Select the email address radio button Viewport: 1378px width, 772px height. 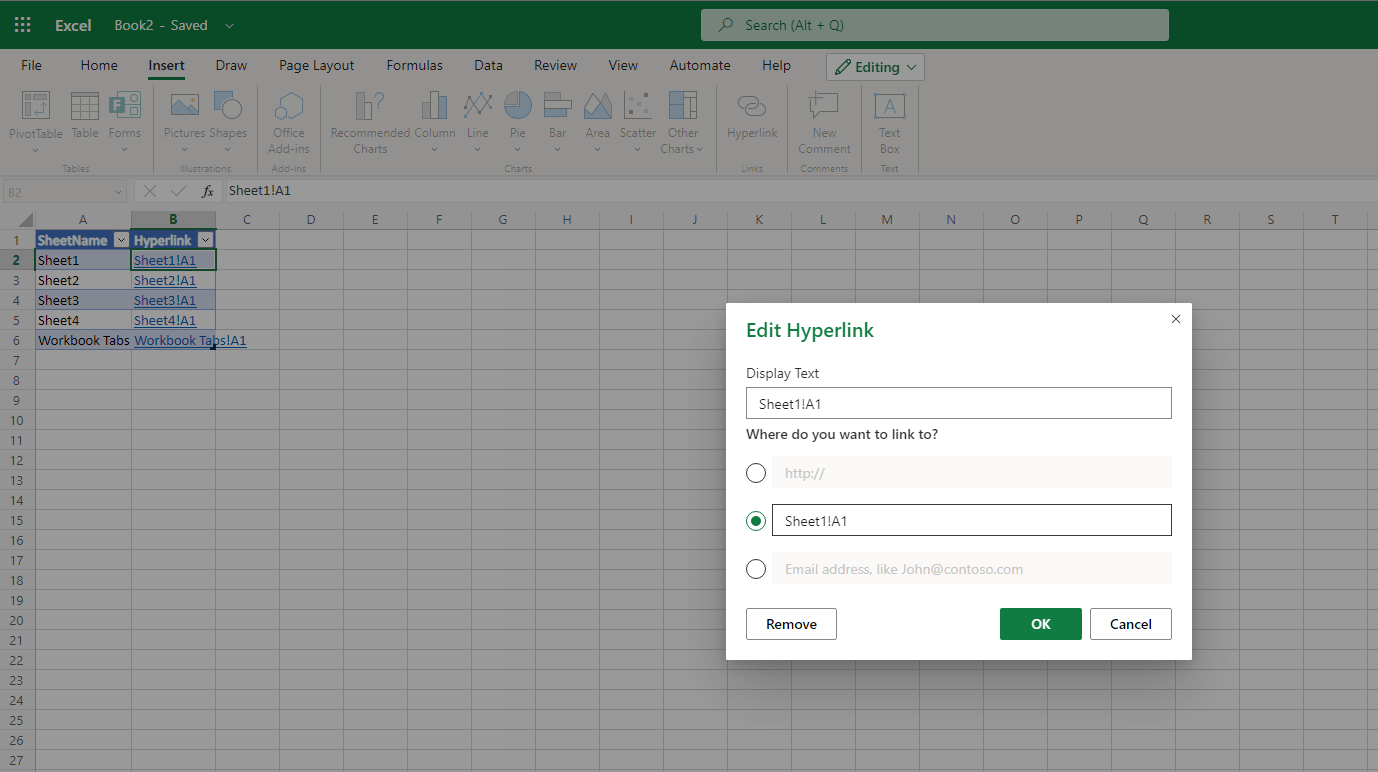point(756,569)
